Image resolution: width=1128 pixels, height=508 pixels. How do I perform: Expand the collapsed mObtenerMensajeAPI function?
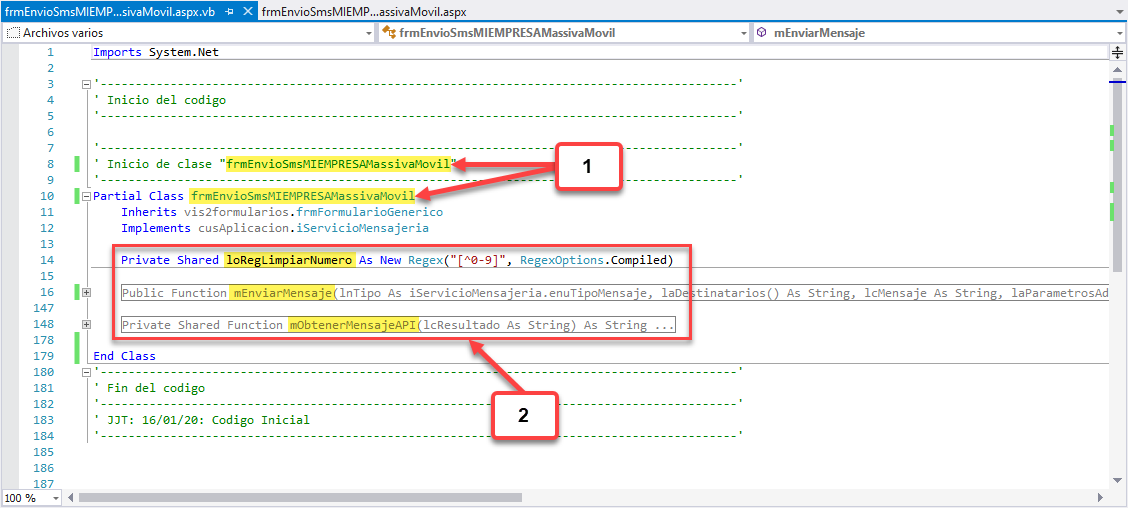86,324
